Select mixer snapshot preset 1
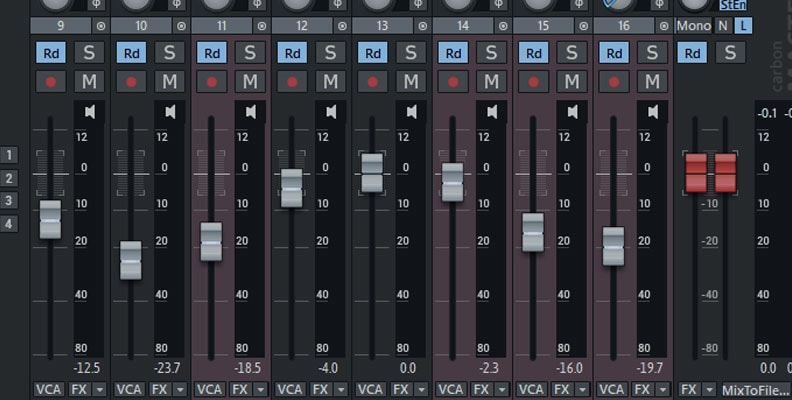Screen dimensions: 792x400 (x=10, y=155)
